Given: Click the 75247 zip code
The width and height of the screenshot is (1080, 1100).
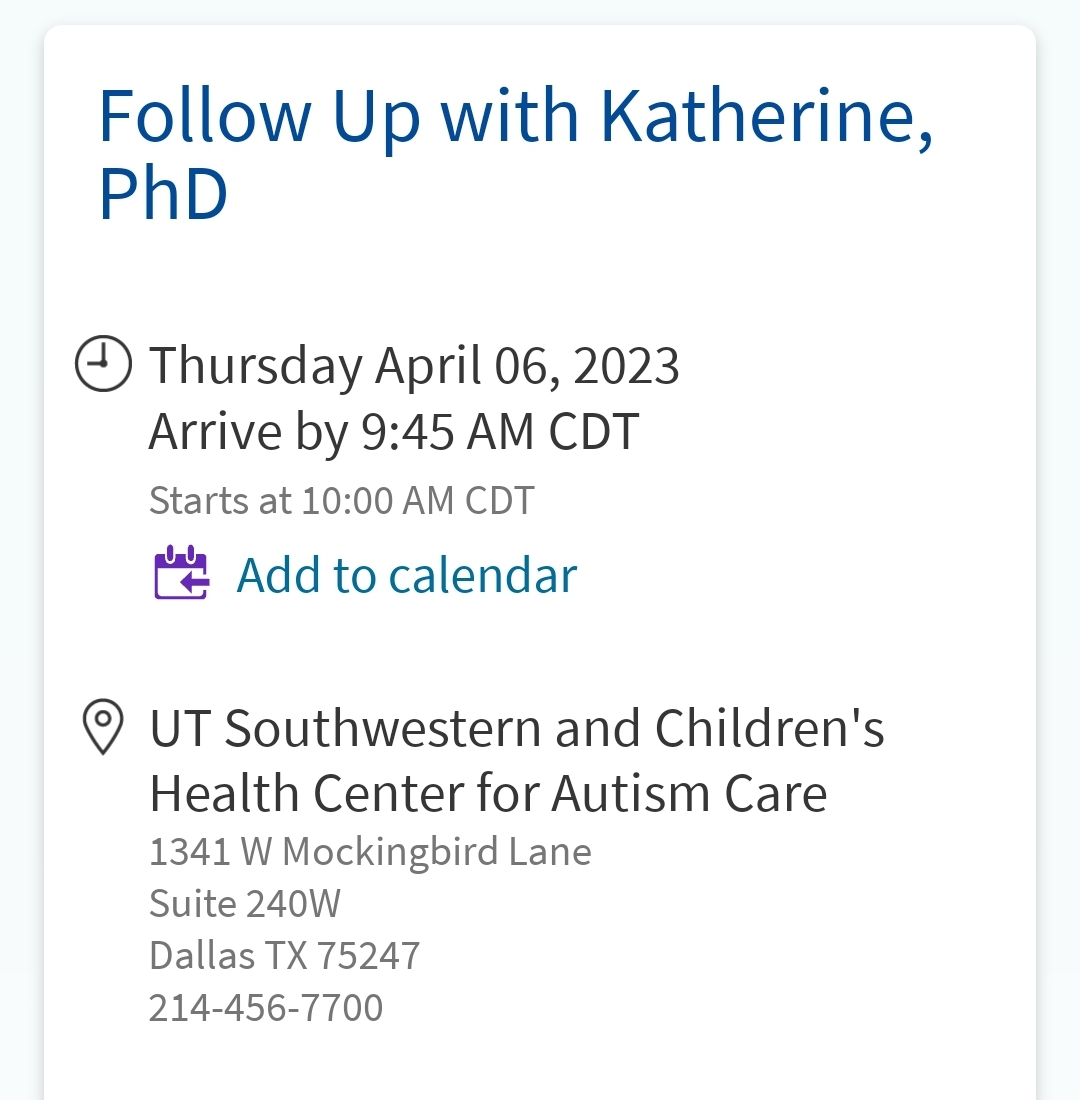Looking at the screenshot, I should [368, 956].
